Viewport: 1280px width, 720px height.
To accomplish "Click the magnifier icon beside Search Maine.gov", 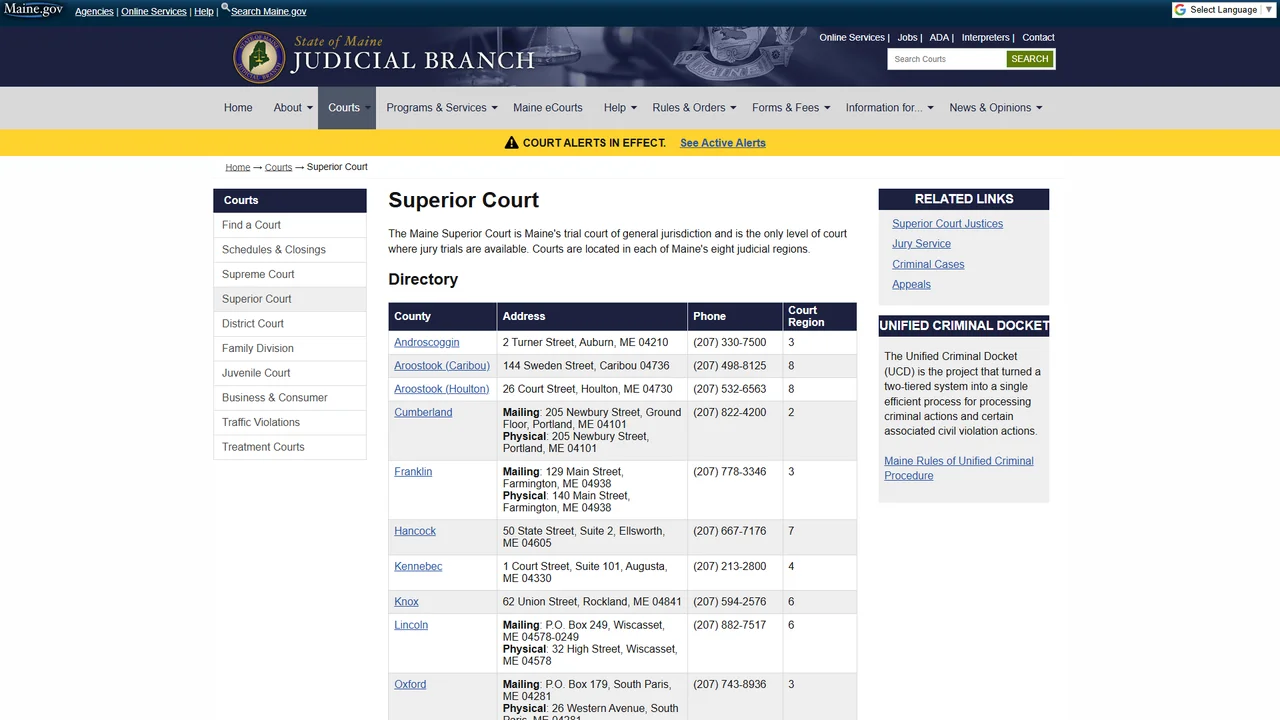I will pyautogui.click(x=225, y=9).
